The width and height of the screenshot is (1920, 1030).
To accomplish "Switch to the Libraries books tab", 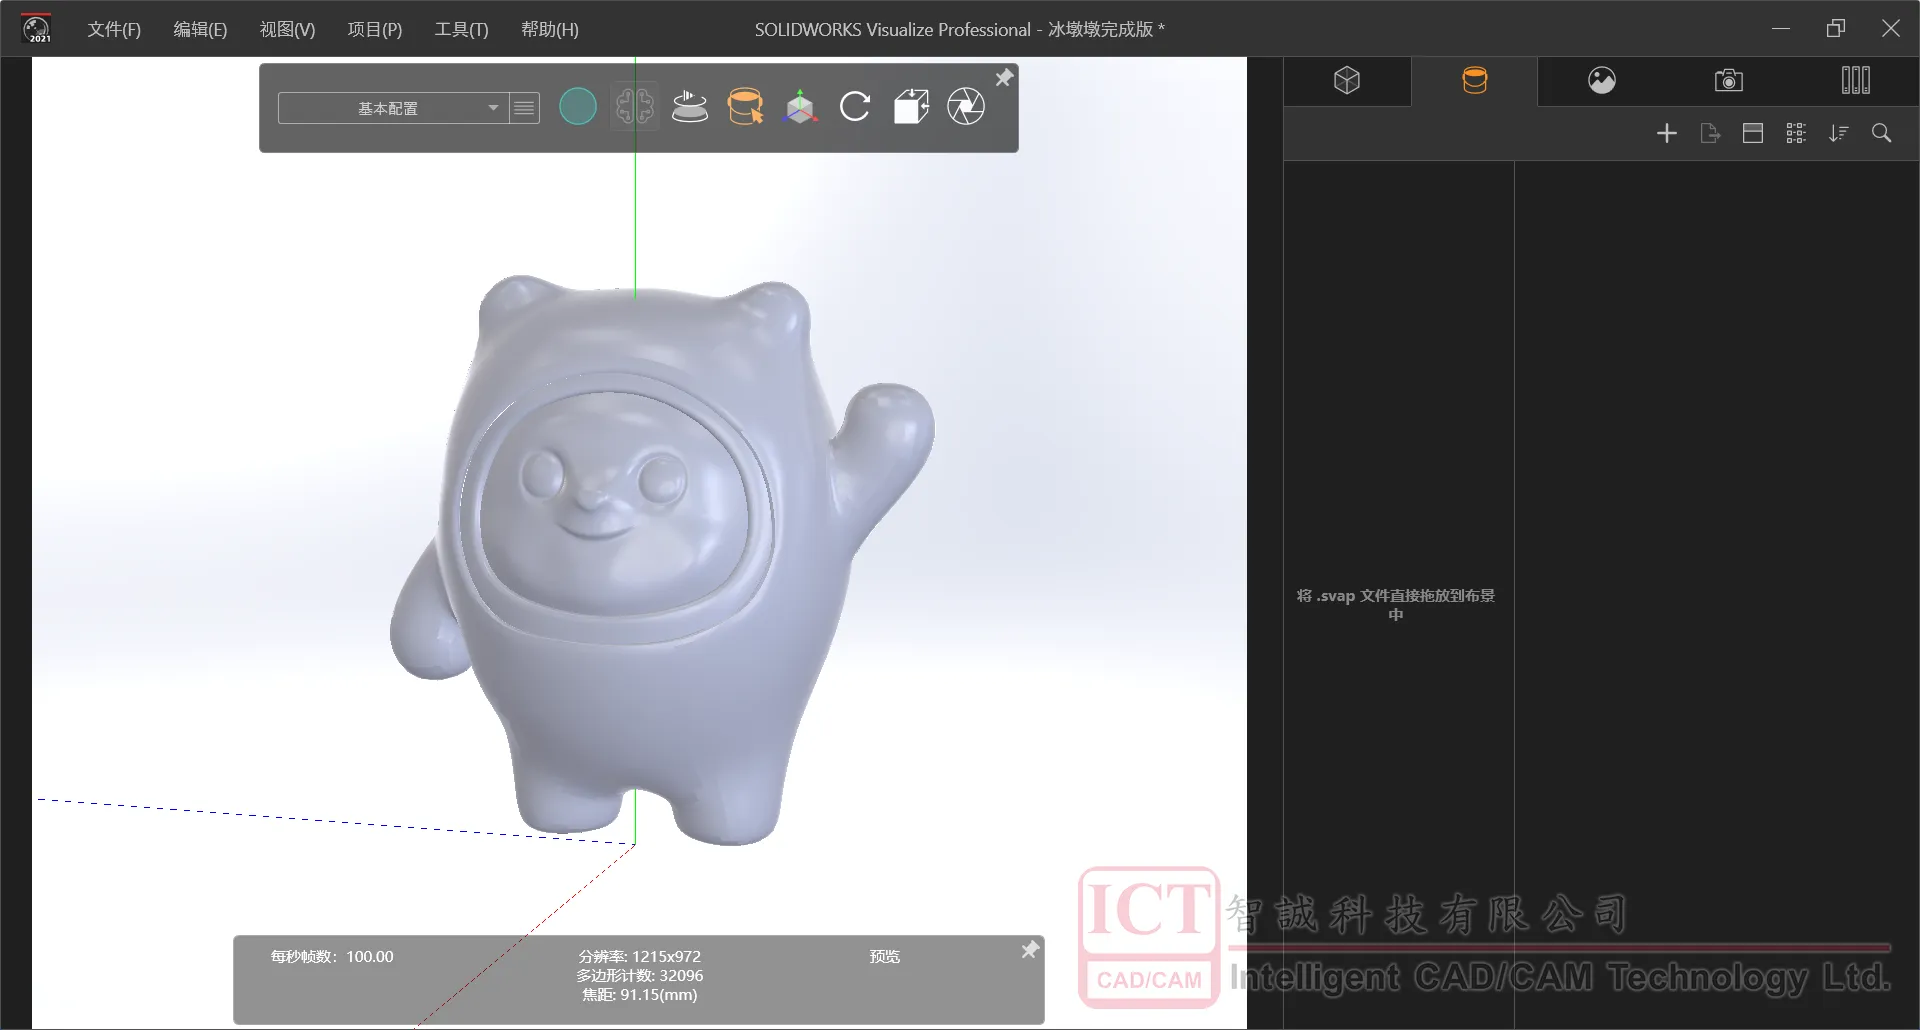I will coord(1856,80).
